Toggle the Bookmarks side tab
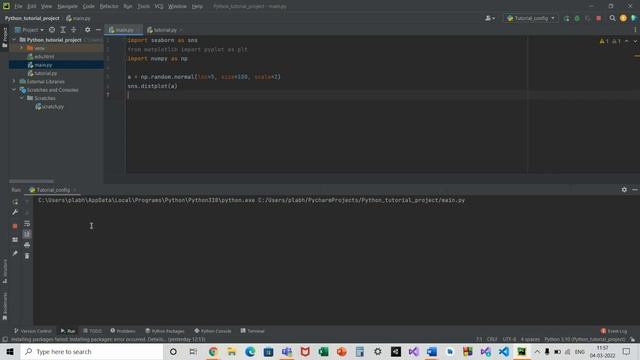640x360 pixels. [4, 306]
